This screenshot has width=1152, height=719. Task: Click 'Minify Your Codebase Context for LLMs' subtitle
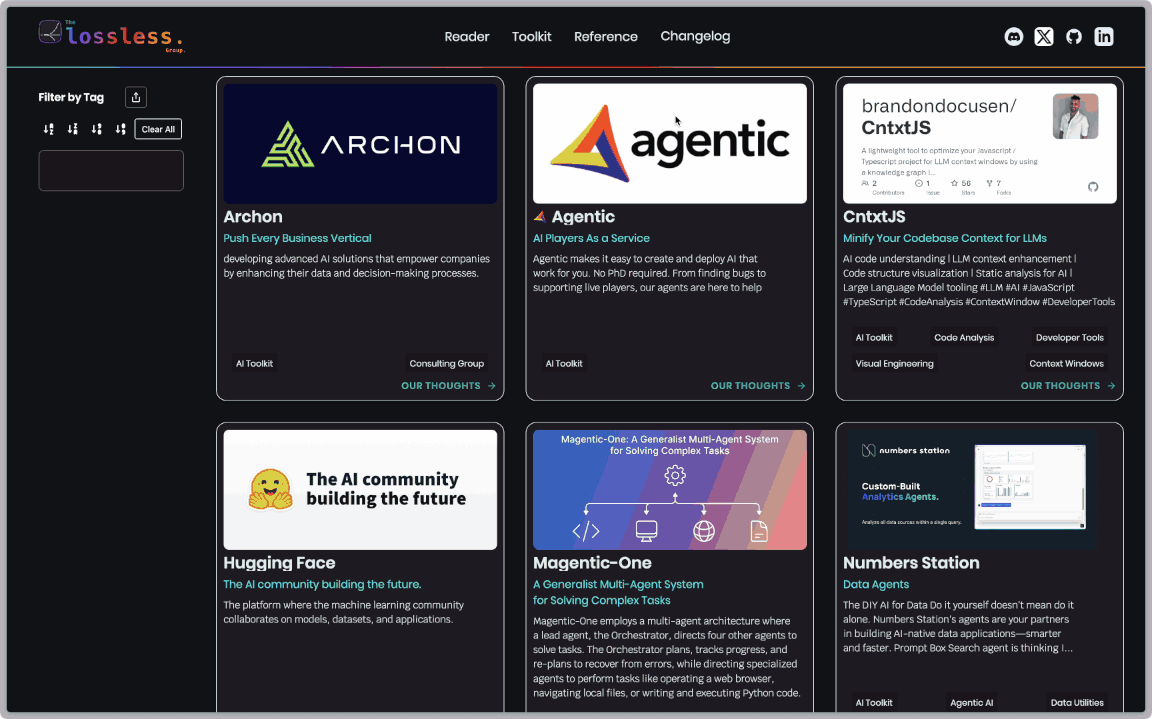coord(945,238)
